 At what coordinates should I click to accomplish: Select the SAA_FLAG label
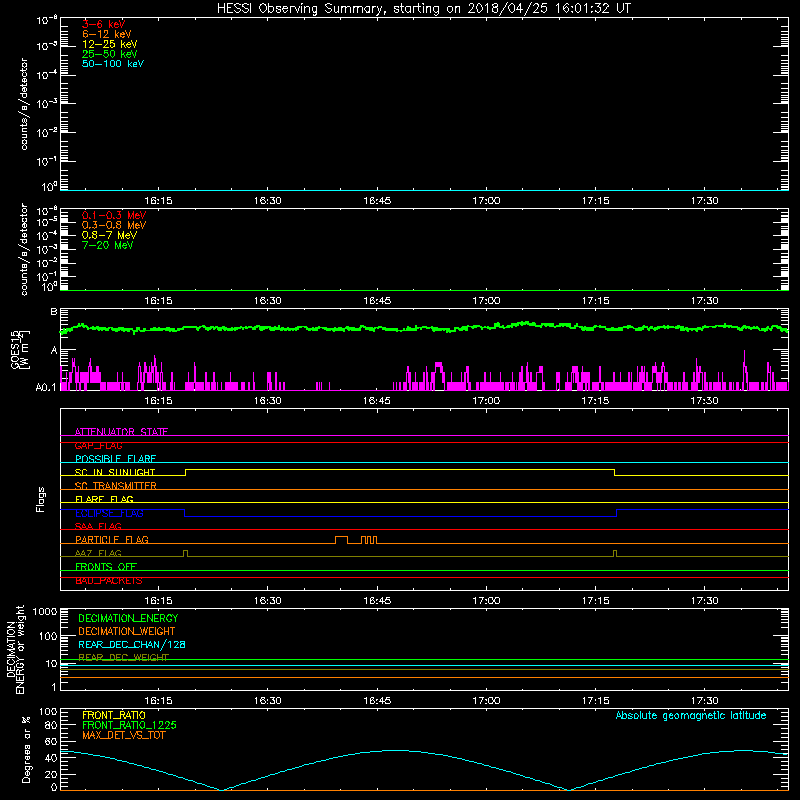click(x=98, y=526)
